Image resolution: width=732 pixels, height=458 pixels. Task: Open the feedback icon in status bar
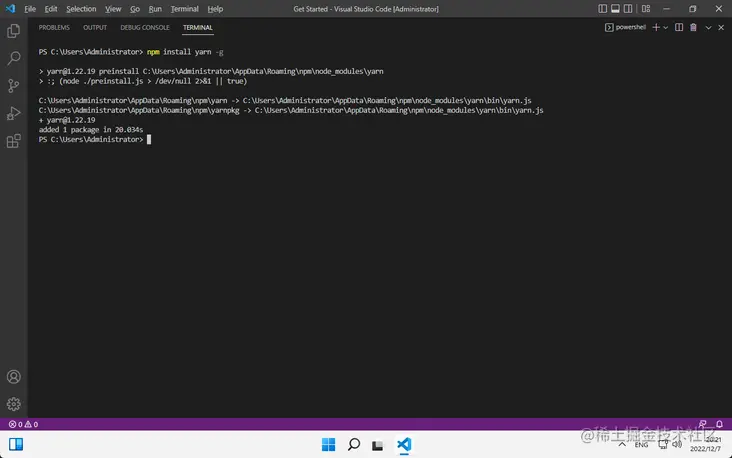pos(703,424)
